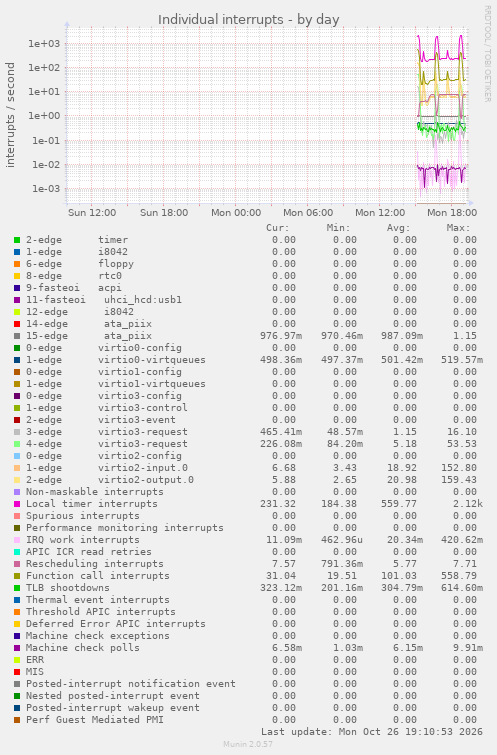Click the 159.43 max value
This screenshot has width=497, height=755.
[459, 480]
